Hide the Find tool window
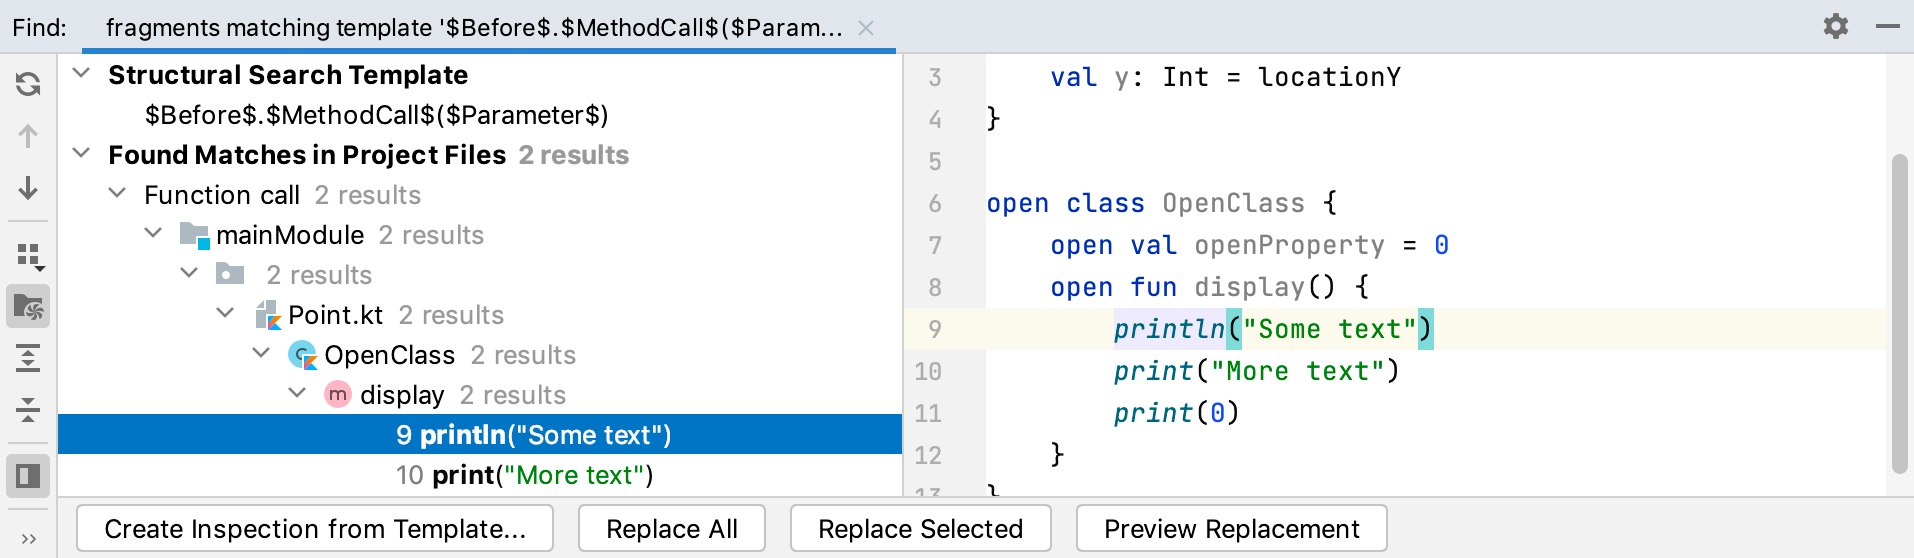 pos(1888,26)
